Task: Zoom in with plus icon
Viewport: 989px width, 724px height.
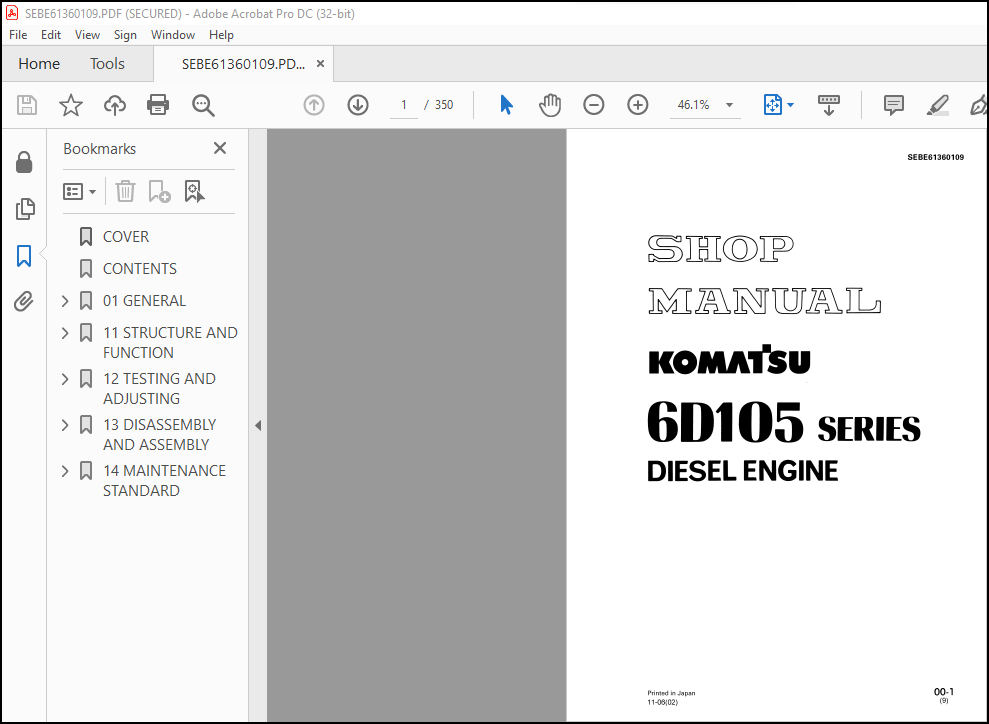Action: (x=638, y=105)
